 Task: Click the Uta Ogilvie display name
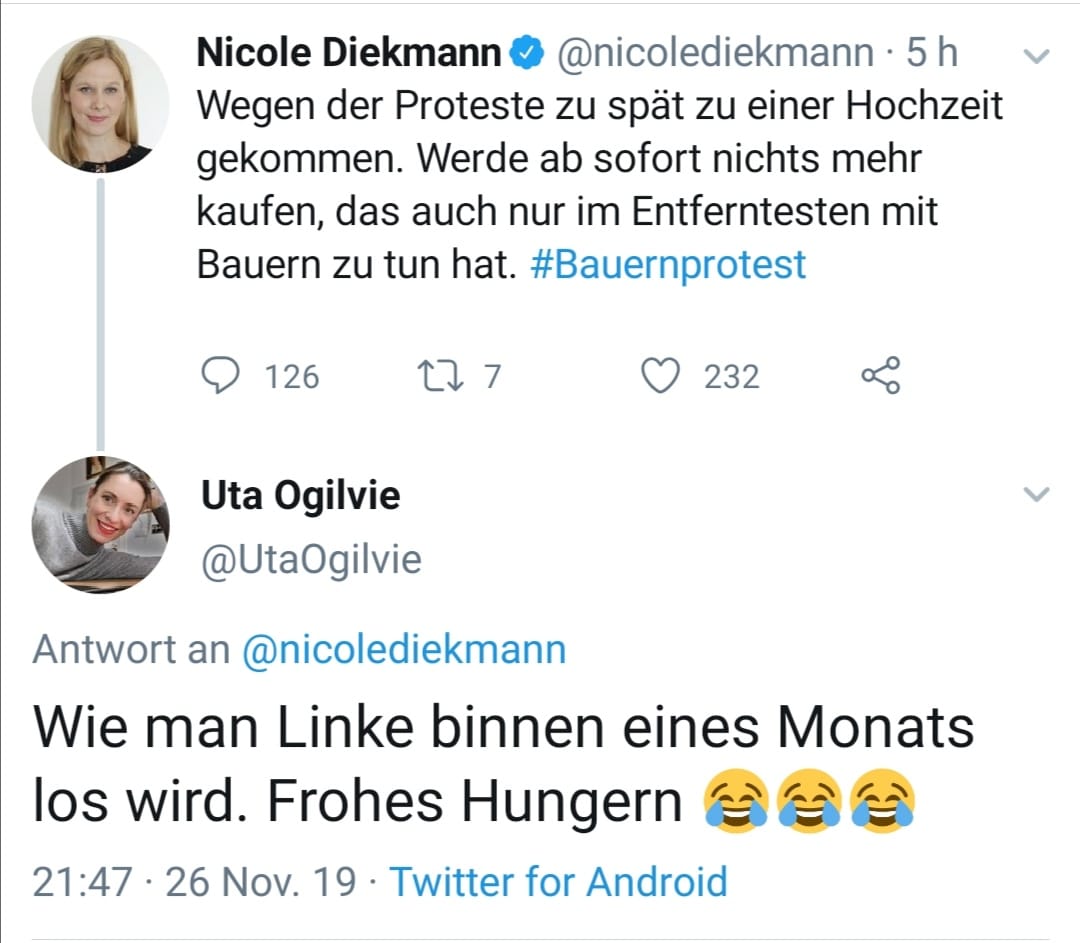coord(300,495)
